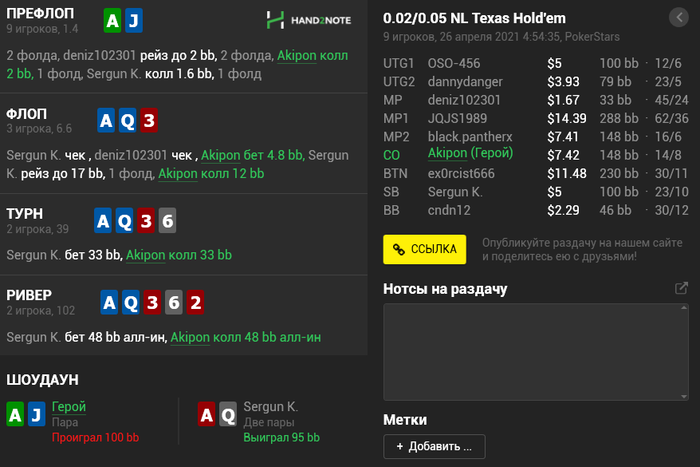Select player deniz102301 in the list
This screenshot has width=700, height=467.
(464, 100)
